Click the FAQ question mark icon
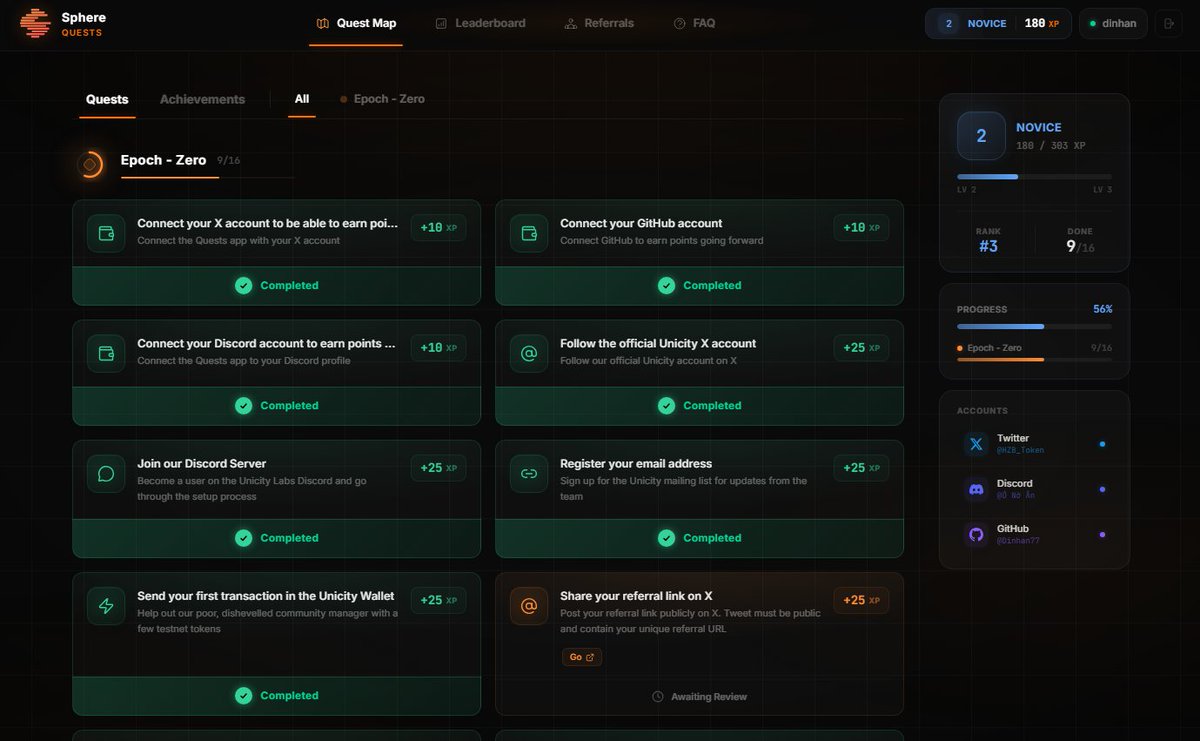This screenshot has width=1200, height=741. (x=679, y=23)
